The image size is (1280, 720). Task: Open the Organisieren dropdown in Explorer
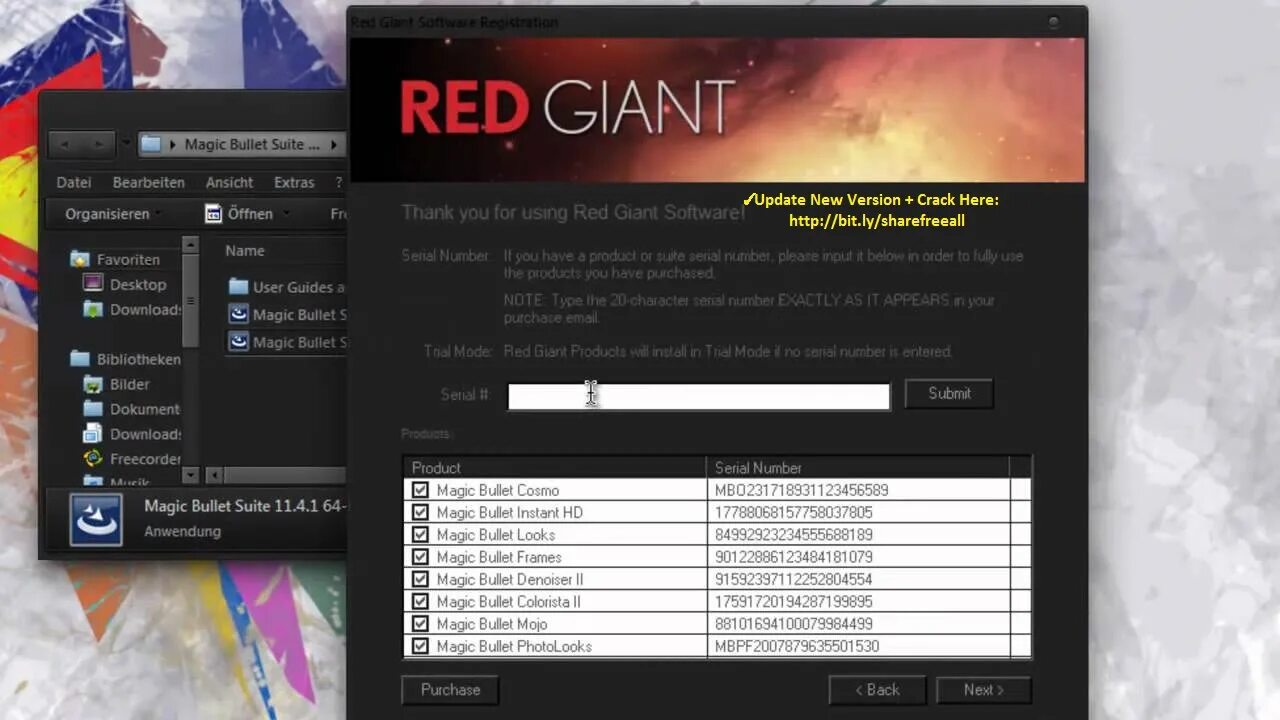coord(113,213)
